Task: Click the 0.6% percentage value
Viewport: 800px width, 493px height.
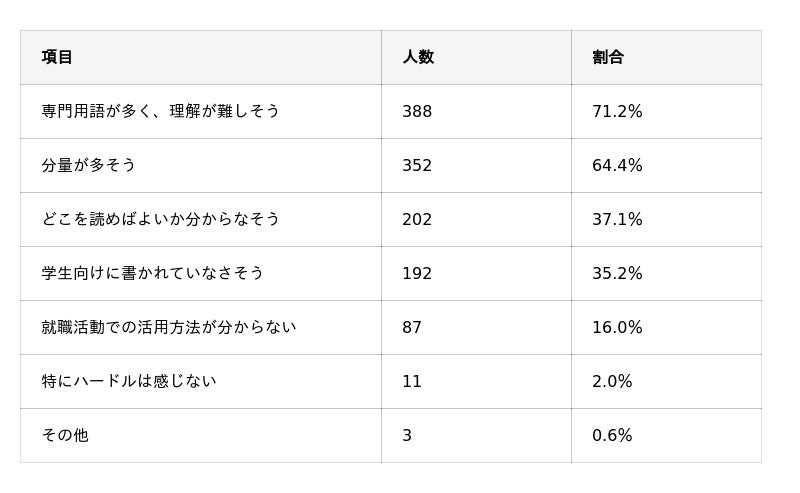Action: [612, 435]
